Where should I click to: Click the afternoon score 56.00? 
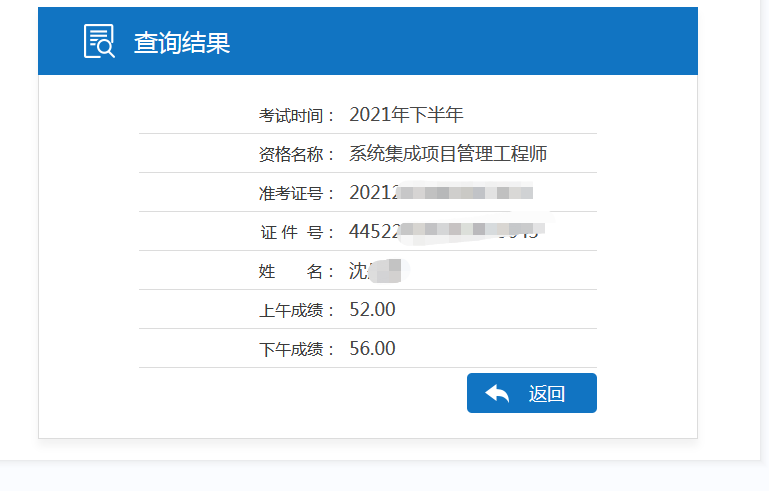point(372,348)
